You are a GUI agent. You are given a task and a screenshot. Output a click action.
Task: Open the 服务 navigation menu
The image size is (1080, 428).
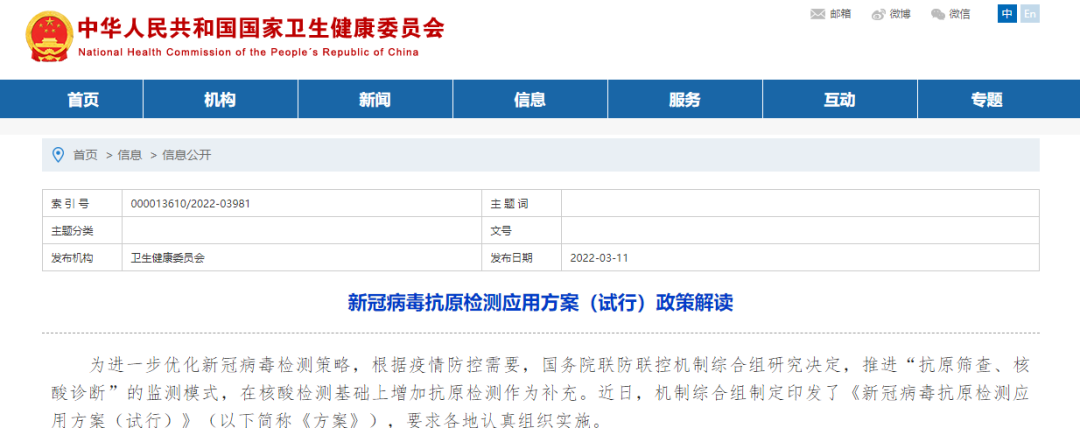[684, 100]
